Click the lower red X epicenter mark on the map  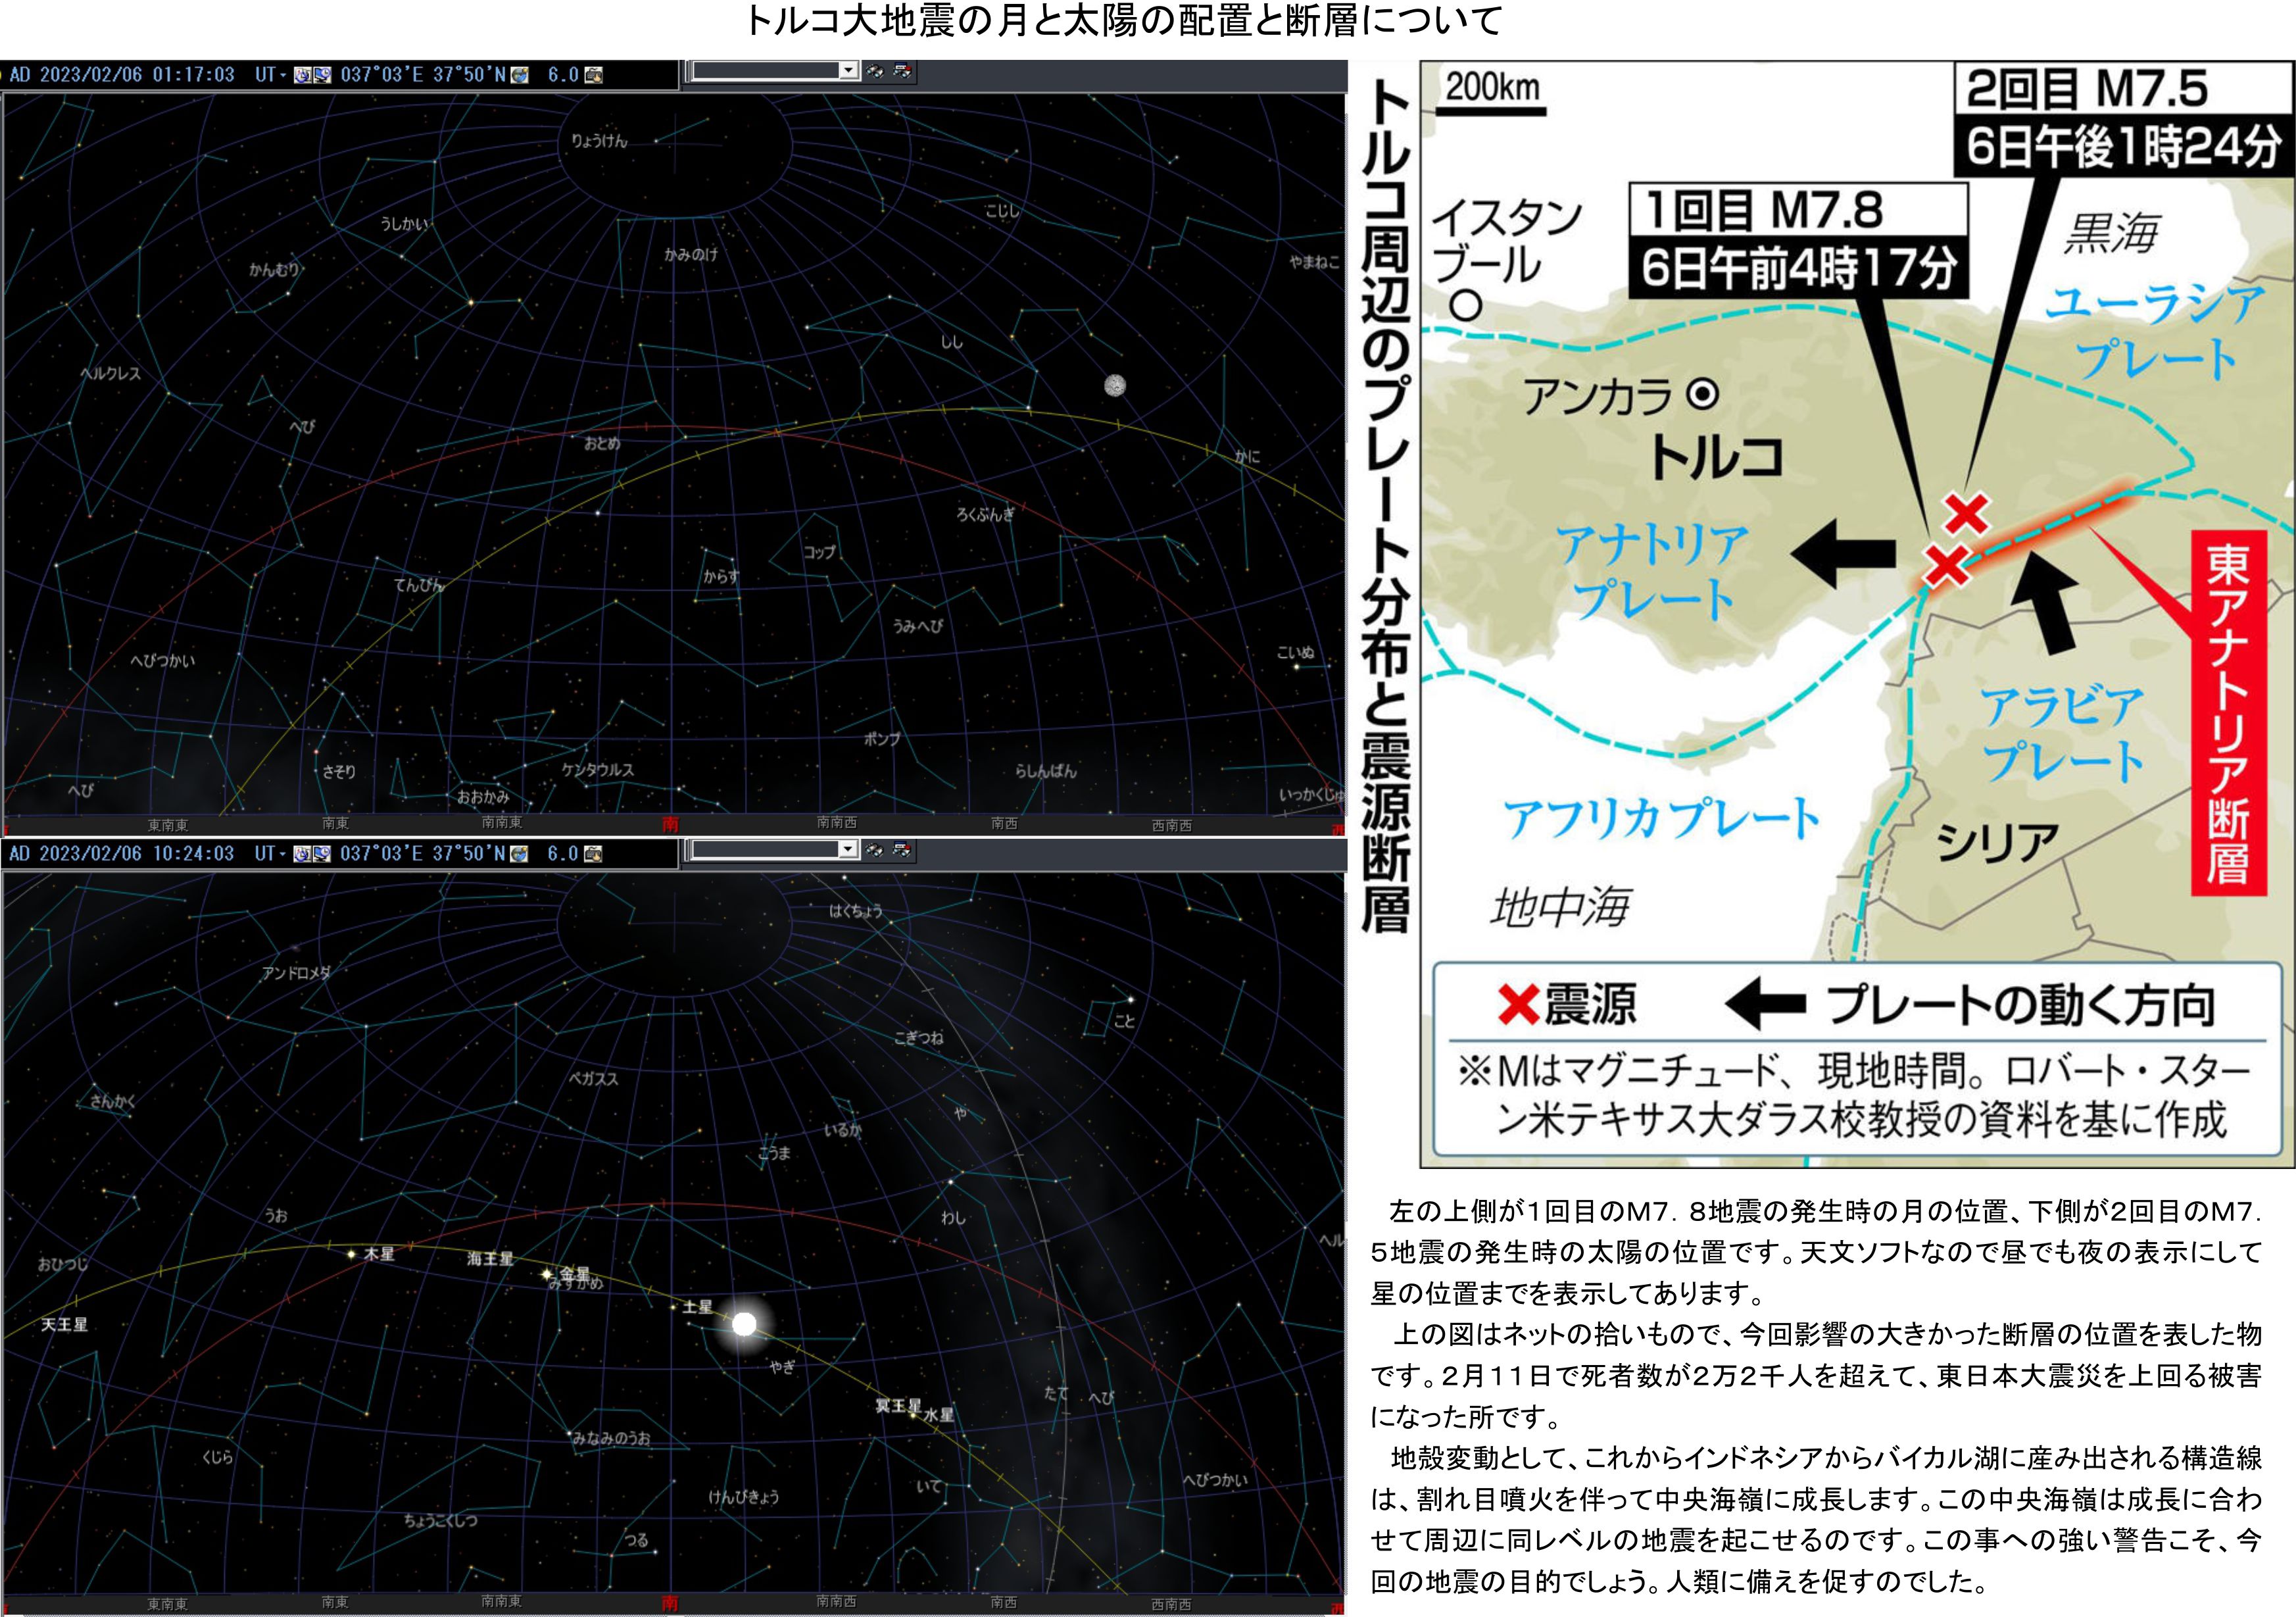tap(1946, 566)
